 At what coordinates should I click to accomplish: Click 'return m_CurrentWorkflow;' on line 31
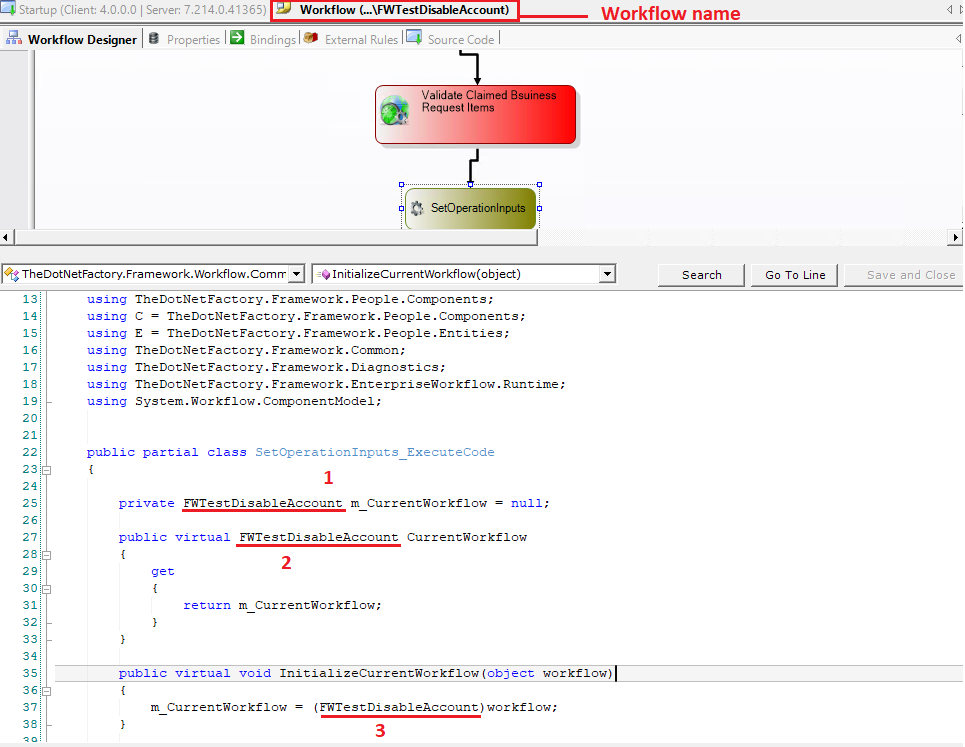click(282, 605)
